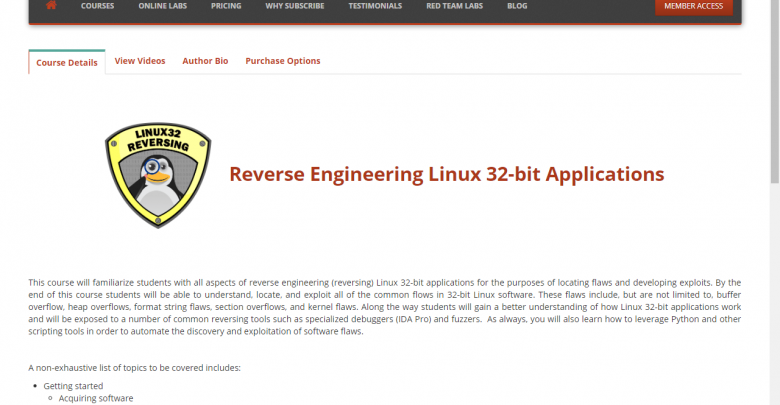This screenshot has width=780, height=405.
Task: Click the Linux32 Reversing penguin badge
Action: point(158,175)
